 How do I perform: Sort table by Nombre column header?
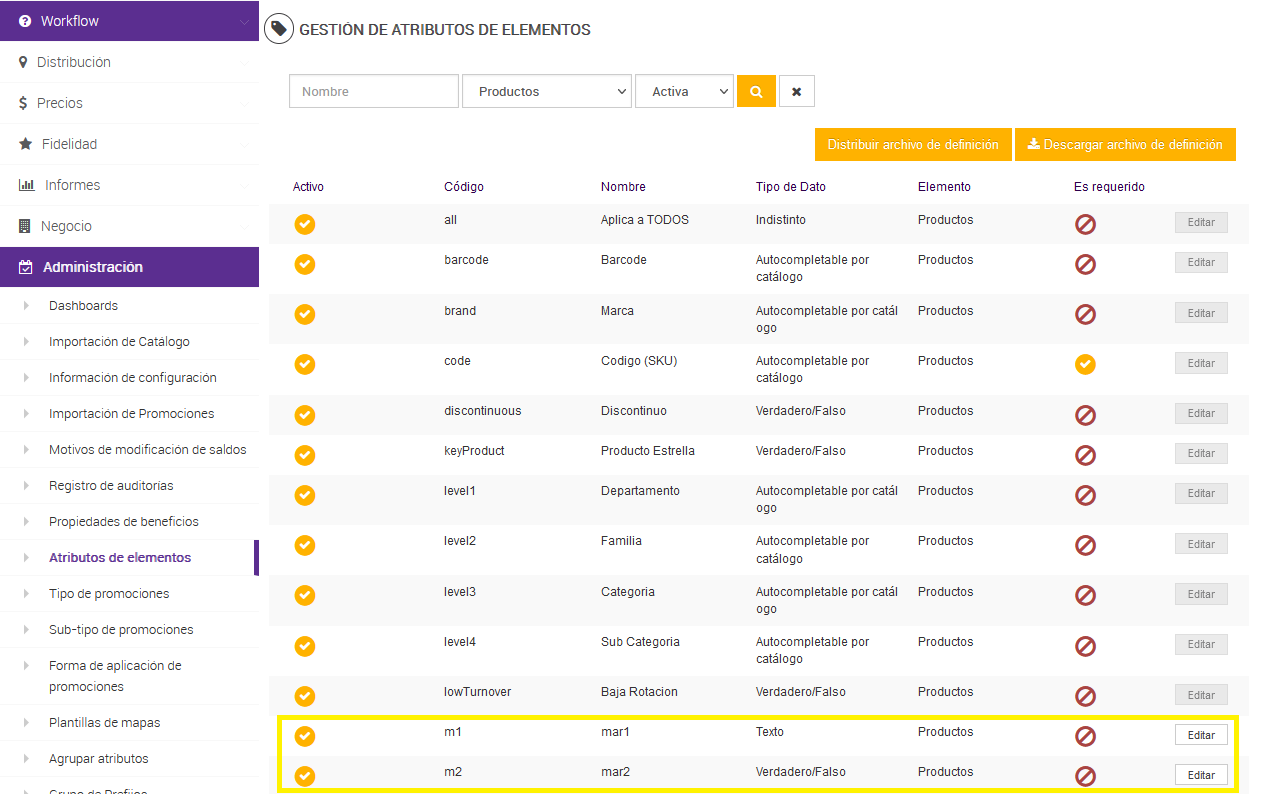coord(623,187)
